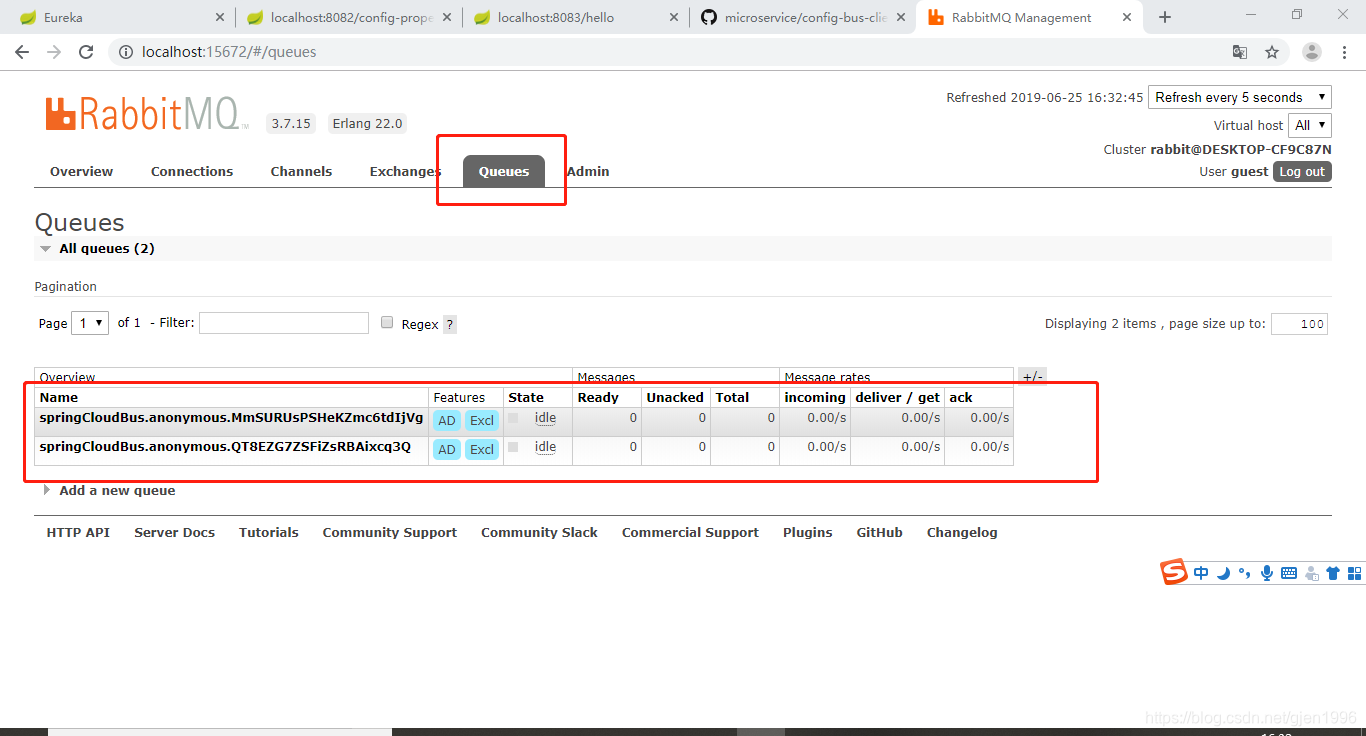Open the Server Docs link
The image size is (1366, 736).
tap(175, 532)
